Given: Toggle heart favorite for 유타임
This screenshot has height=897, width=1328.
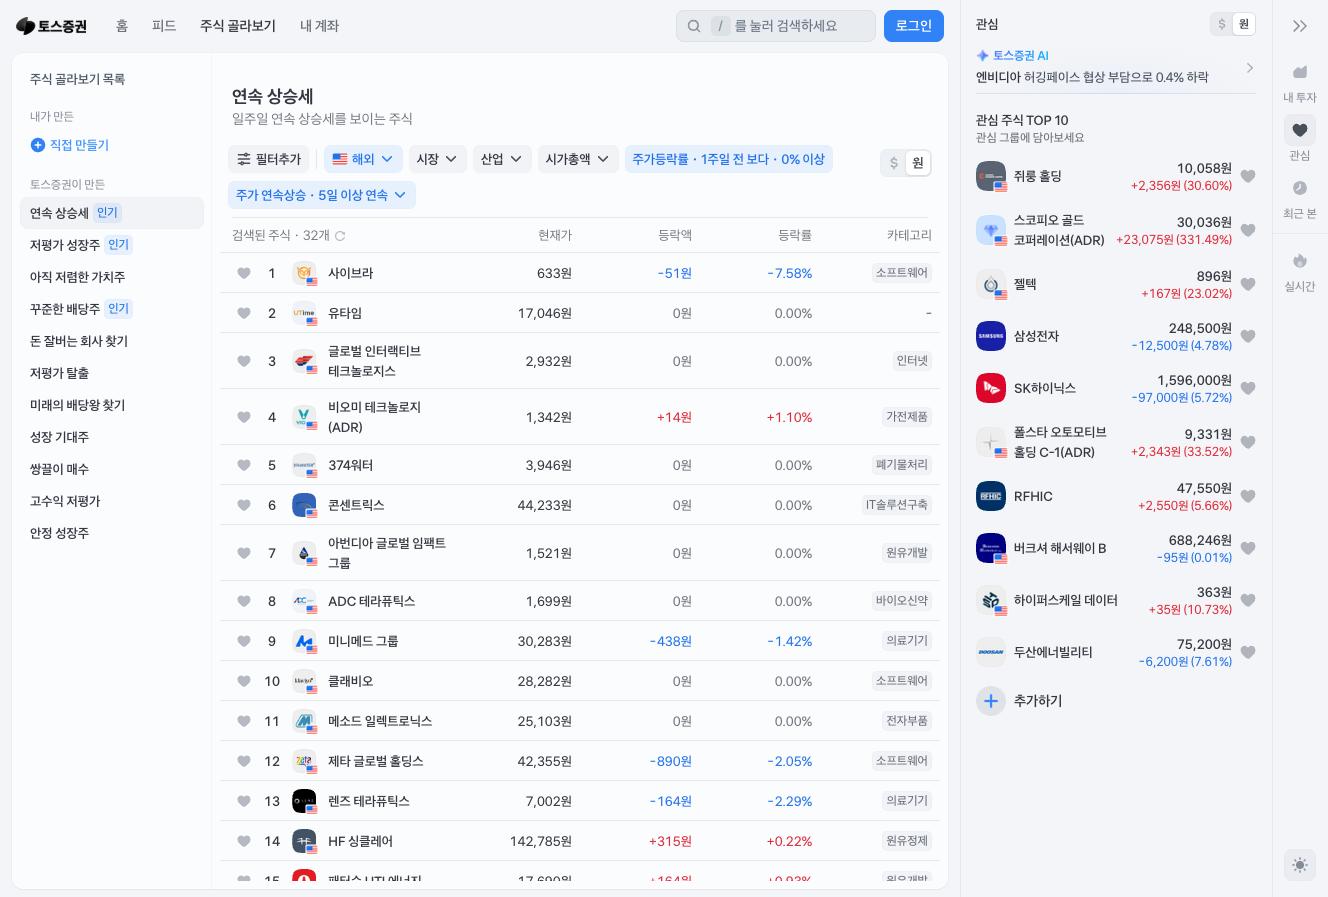Looking at the screenshot, I should [244, 313].
